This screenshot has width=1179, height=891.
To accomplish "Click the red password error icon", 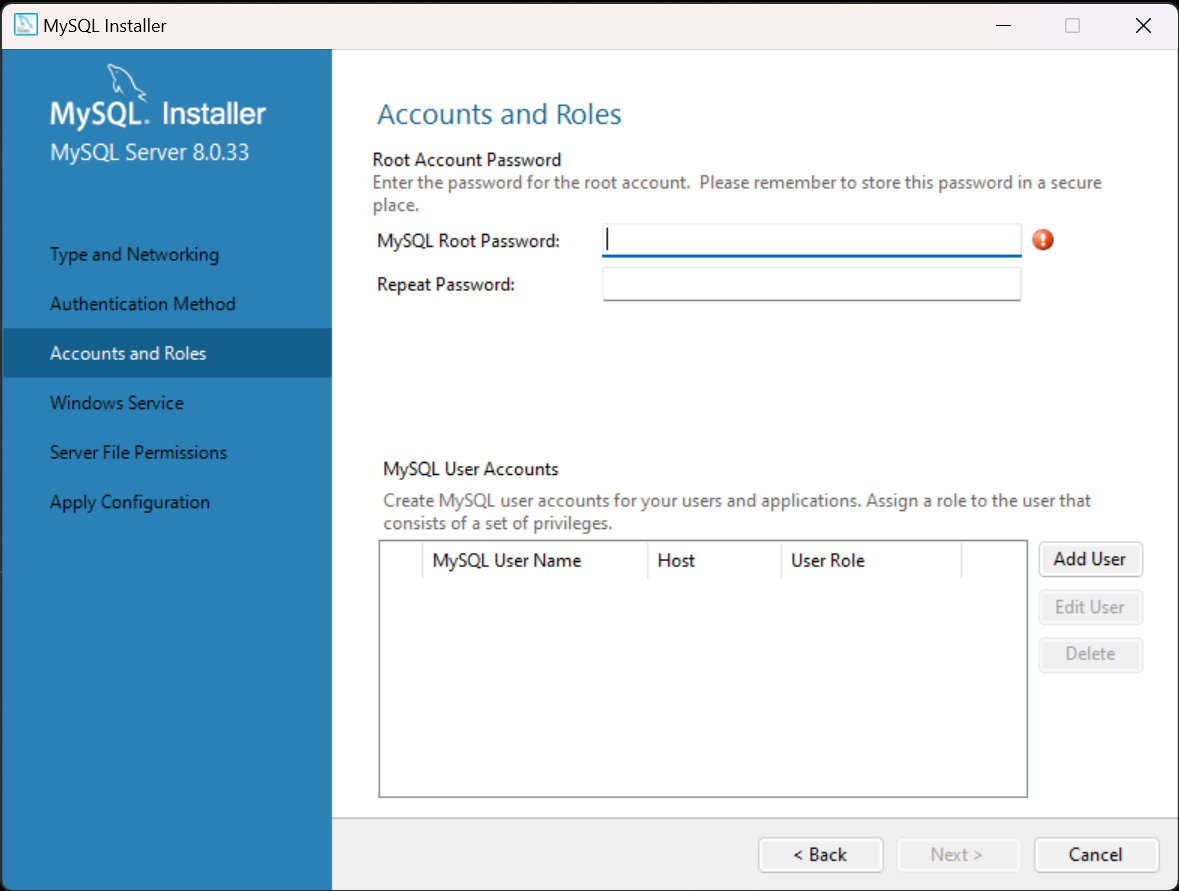I will click(1043, 240).
